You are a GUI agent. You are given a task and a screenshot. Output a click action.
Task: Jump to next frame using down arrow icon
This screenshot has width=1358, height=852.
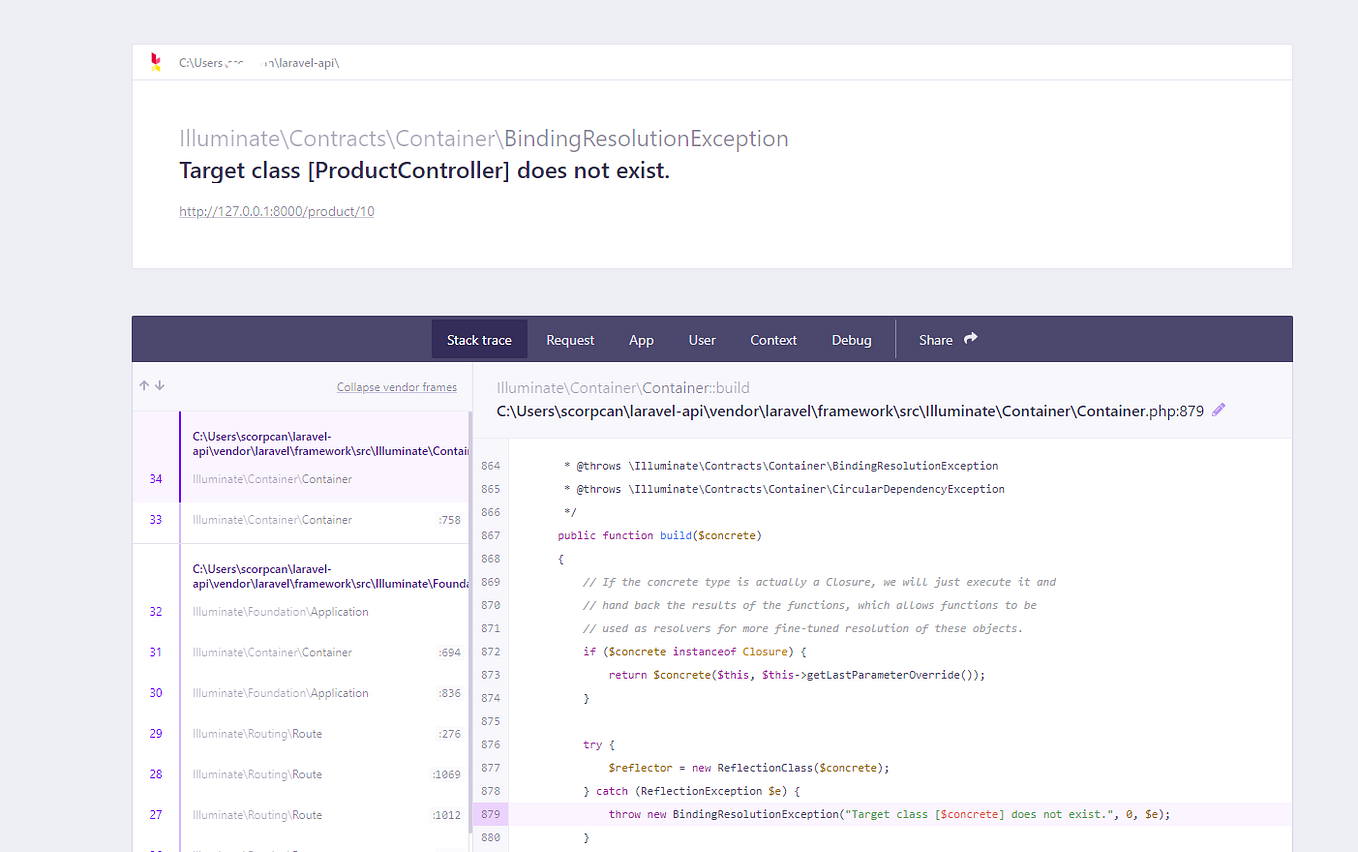[x=159, y=385]
